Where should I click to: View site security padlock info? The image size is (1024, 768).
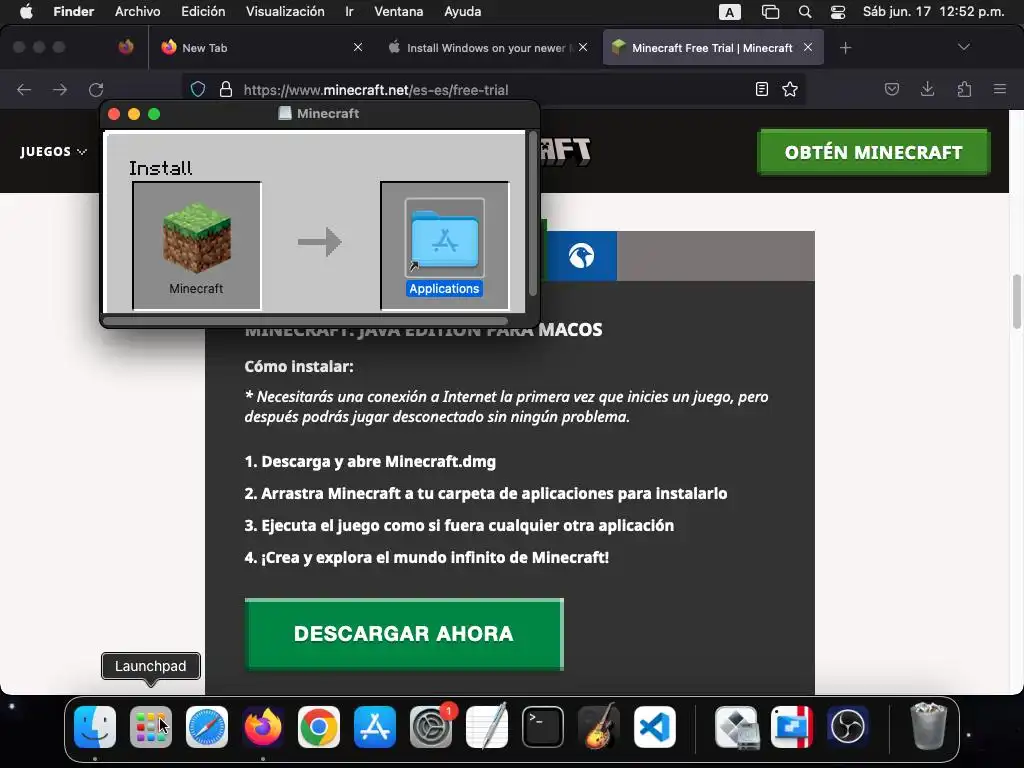point(226,89)
